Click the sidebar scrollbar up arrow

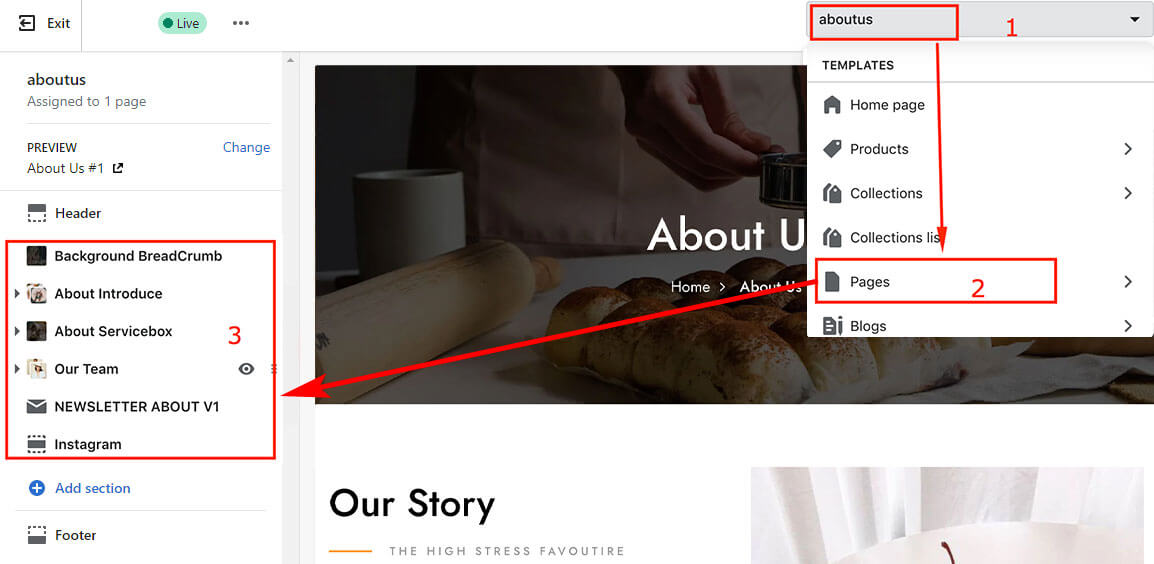pos(290,60)
